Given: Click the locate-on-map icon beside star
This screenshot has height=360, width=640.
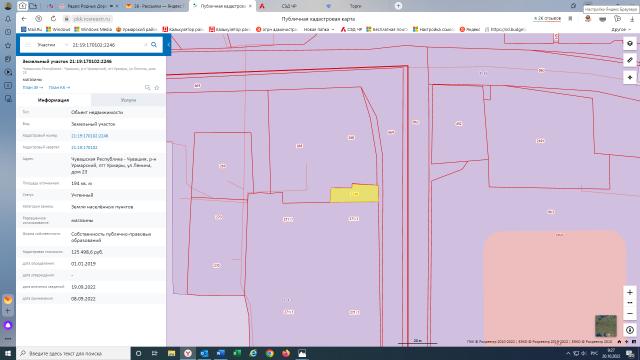Looking at the screenshot, I should tap(147, 88).
